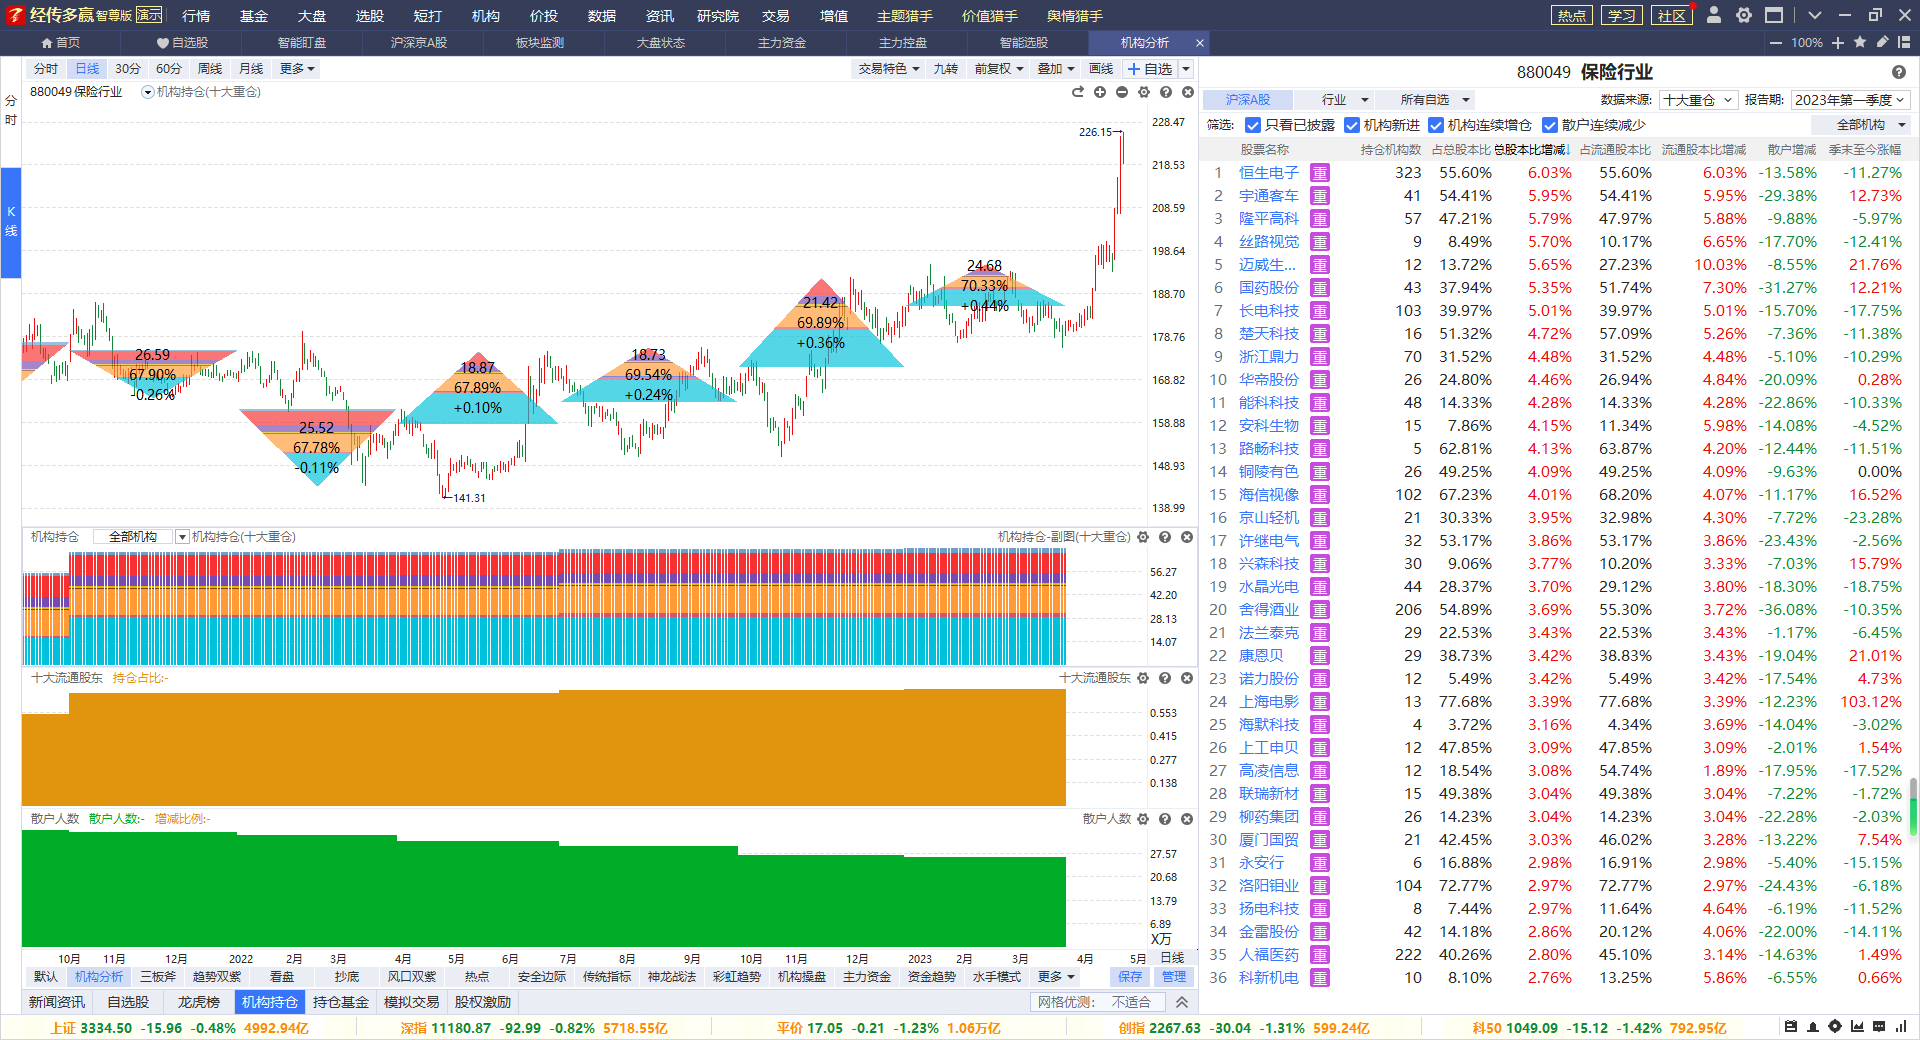
Task: Click 管理 template button
Action: [x=1174, y=977]
